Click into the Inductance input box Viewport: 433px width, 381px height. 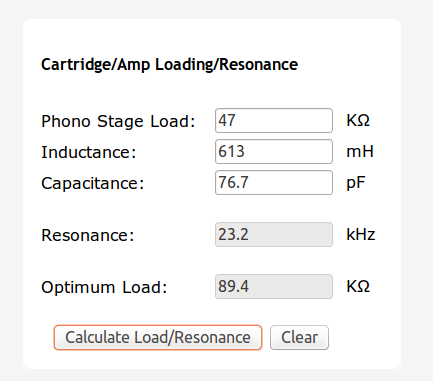coord(274,152)
